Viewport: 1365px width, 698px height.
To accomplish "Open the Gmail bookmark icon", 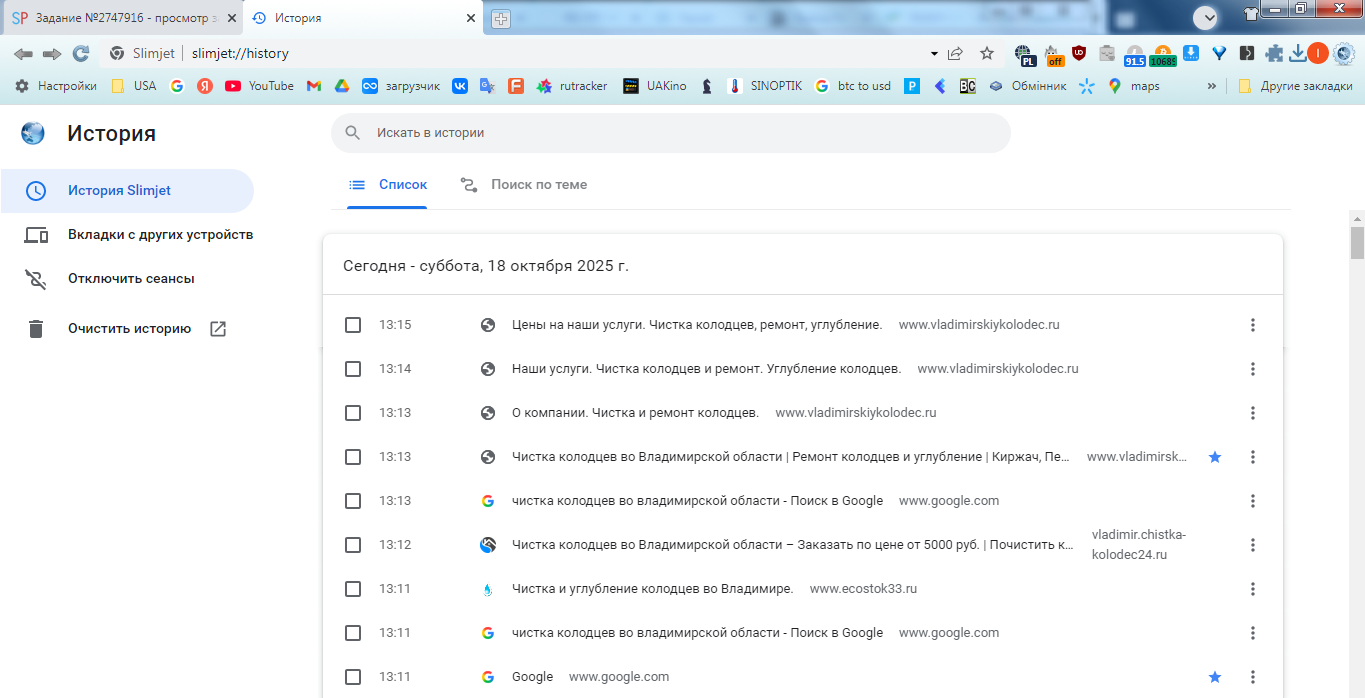I will click(314, 86).
